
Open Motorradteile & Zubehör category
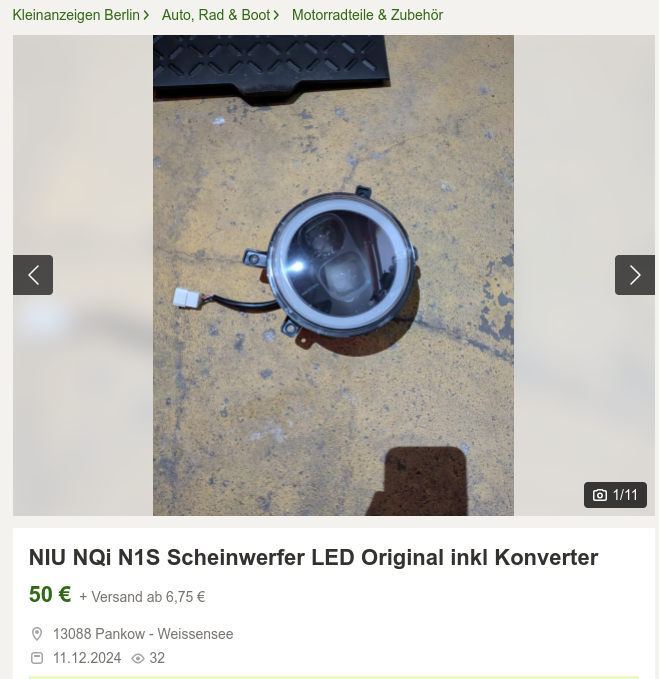[x=367, y=15]
